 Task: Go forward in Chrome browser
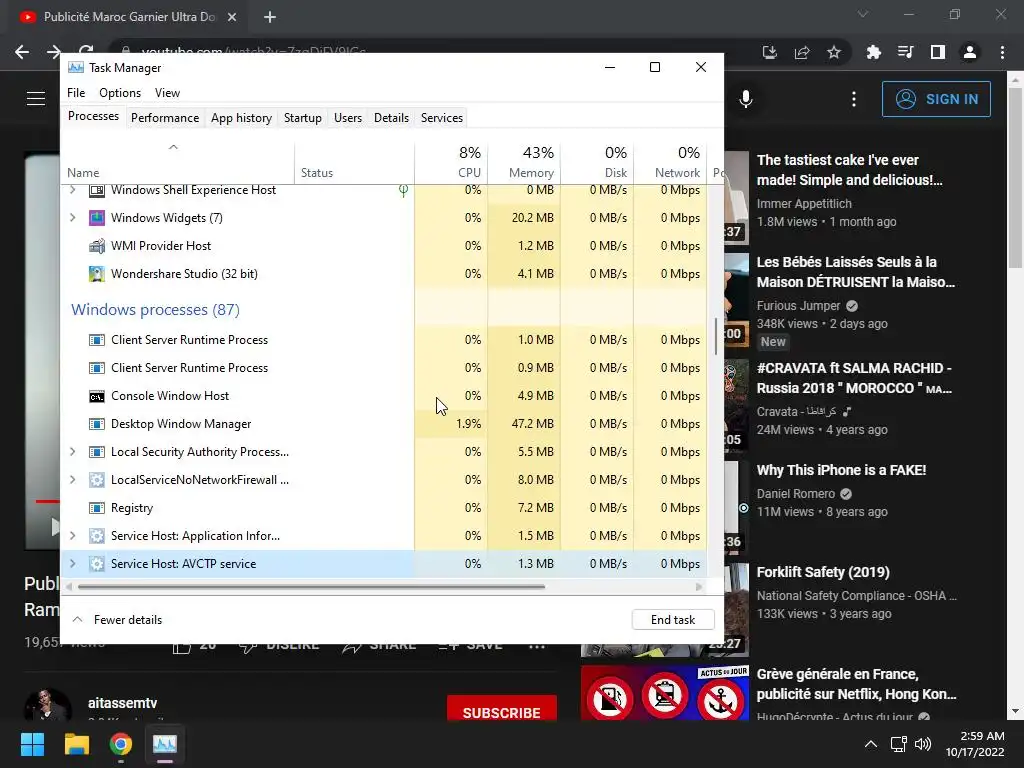54,52
